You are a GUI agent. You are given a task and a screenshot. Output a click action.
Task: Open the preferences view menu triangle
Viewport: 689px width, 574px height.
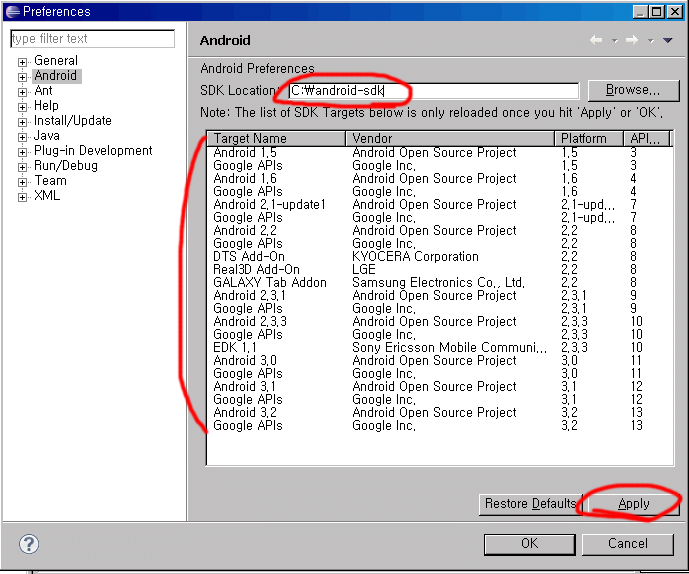(667, 40)
